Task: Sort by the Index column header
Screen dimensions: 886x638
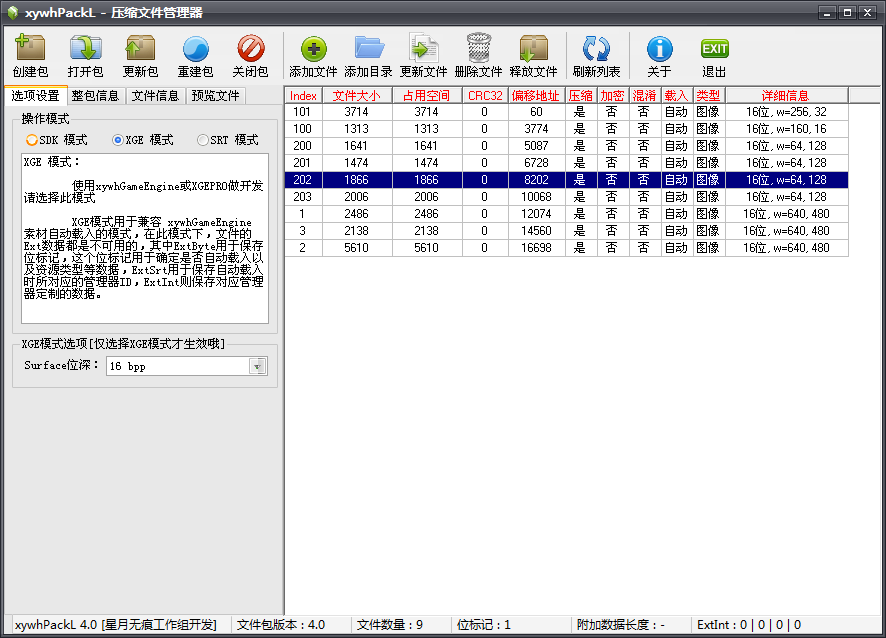Action: coord(303,96)
